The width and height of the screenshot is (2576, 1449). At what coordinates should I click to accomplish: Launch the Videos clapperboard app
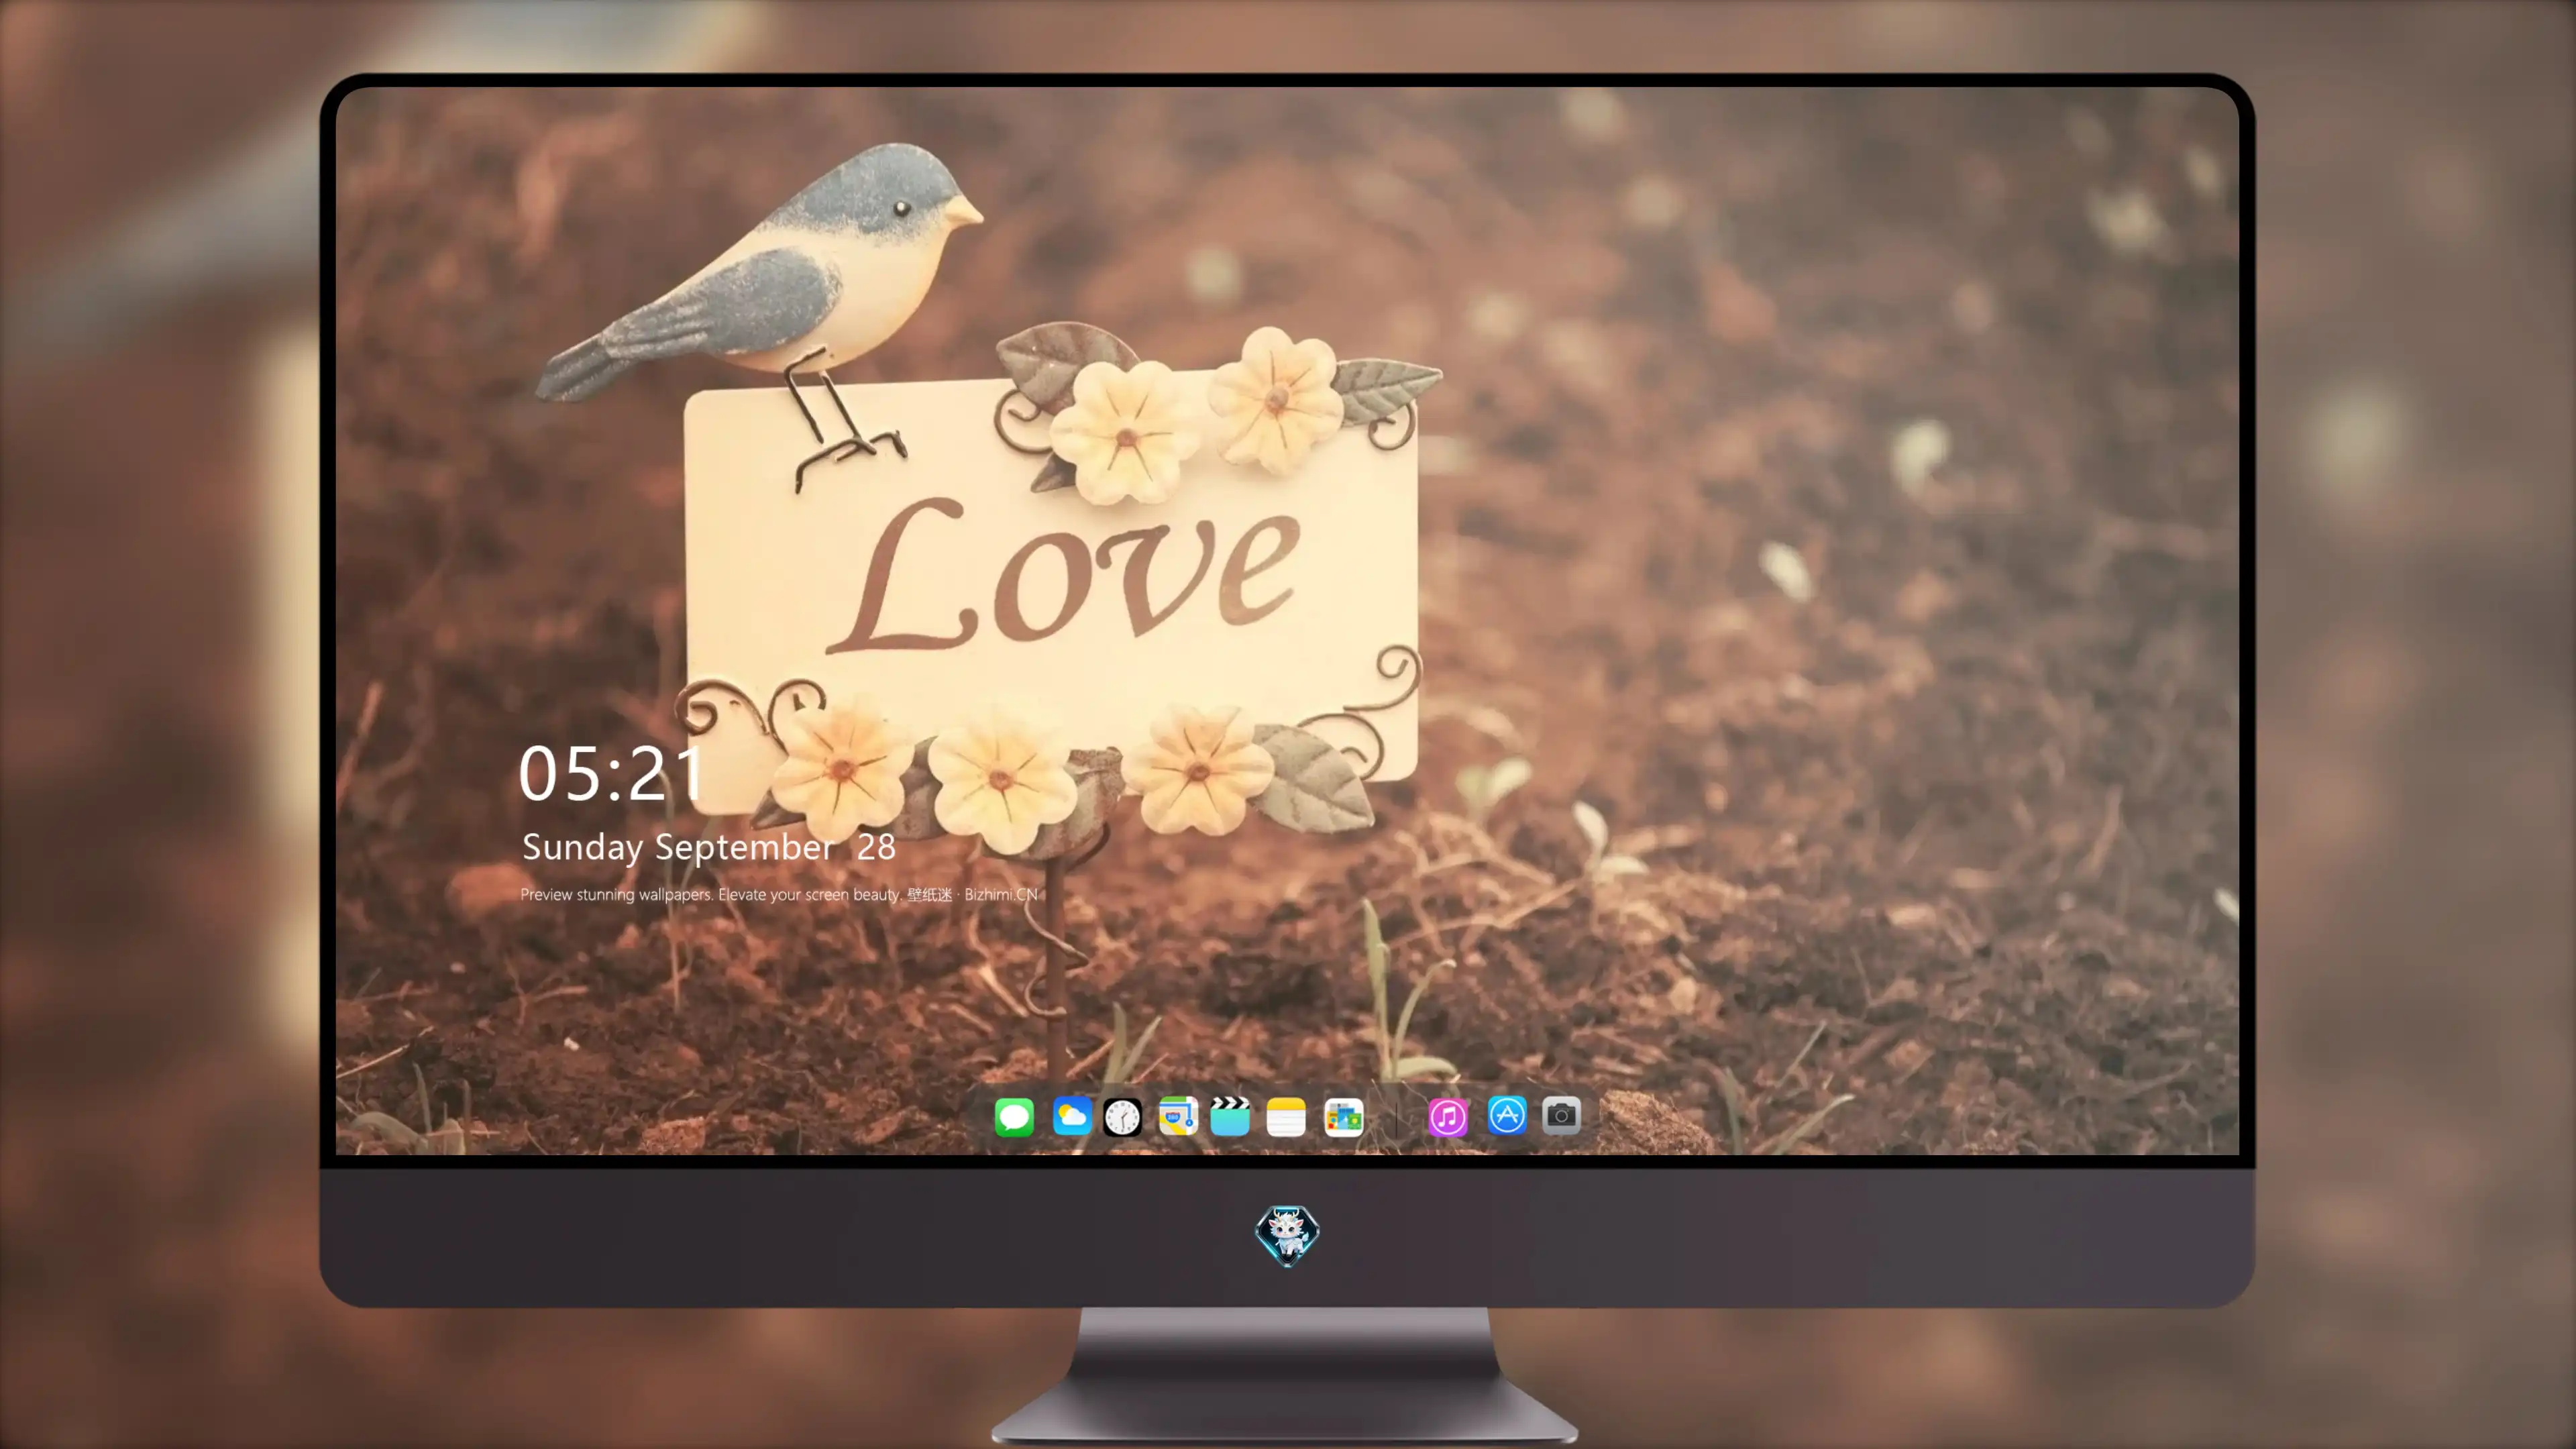click(x=1230, y=1116)
